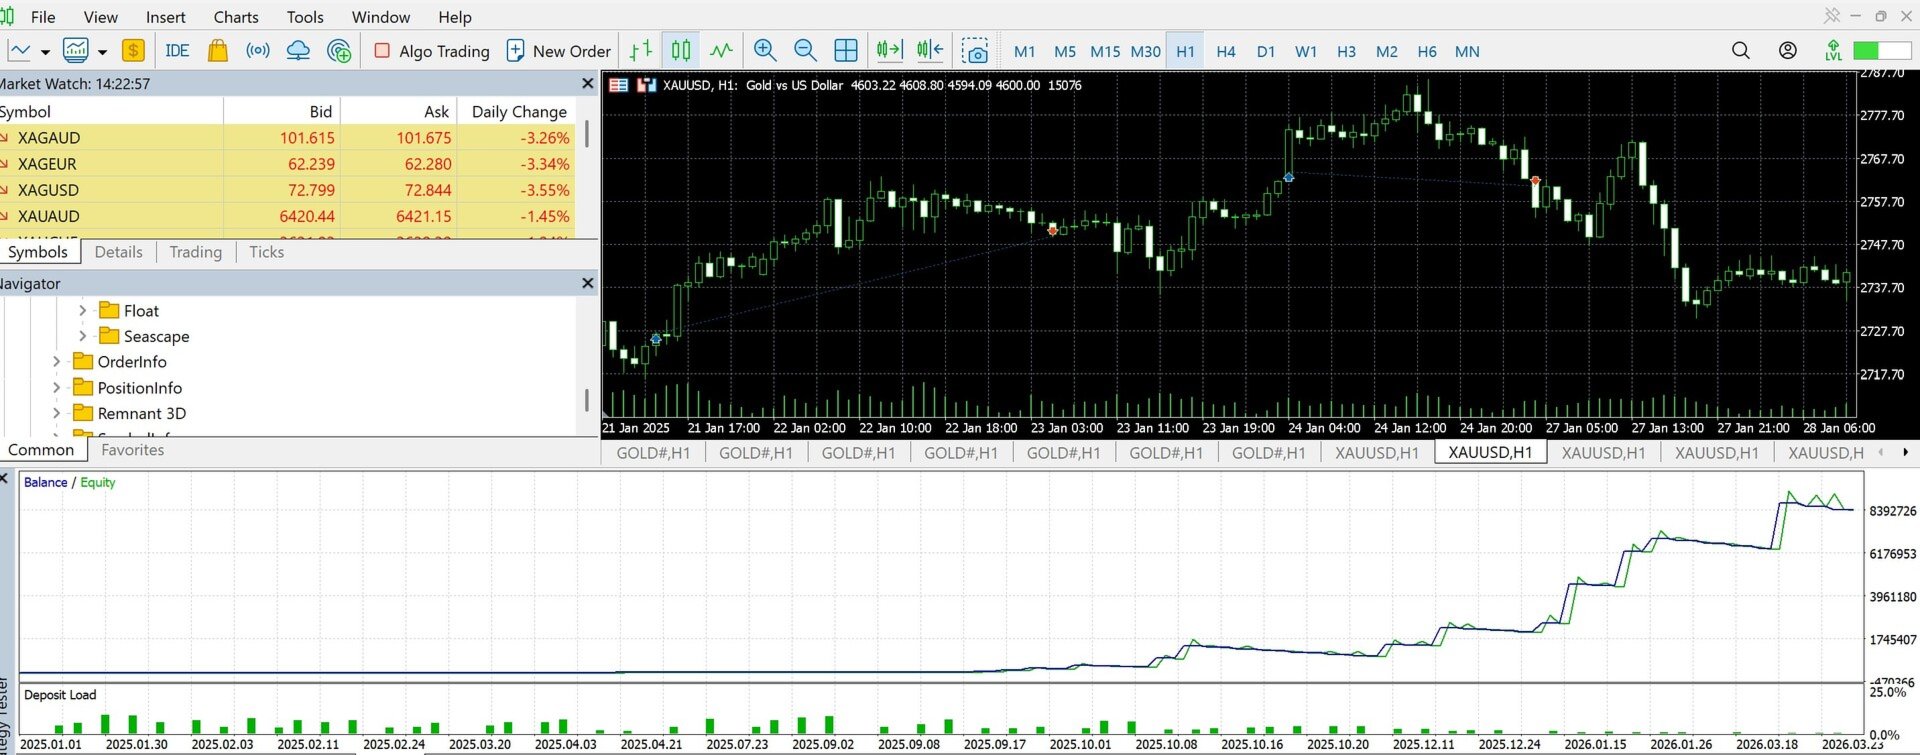Image resolution: width=1920 pixels, height=755 pixels.
Task: Switch chart to candlesticks style
Action: [681, 50]
